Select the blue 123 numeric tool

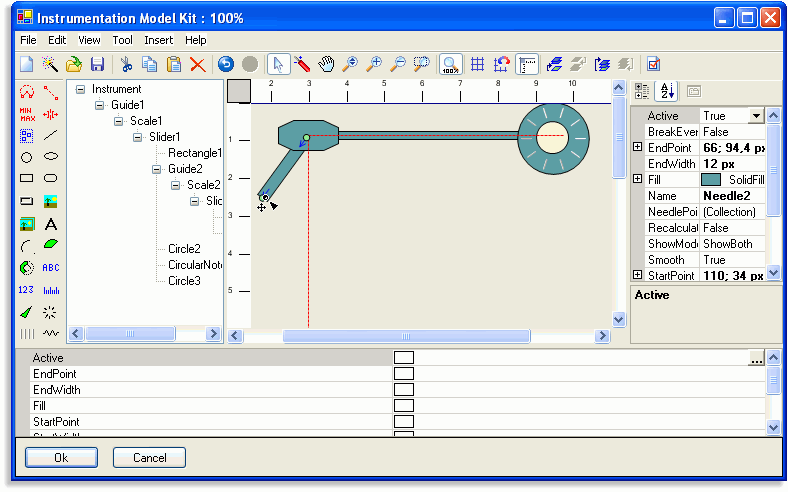point(26,290)
